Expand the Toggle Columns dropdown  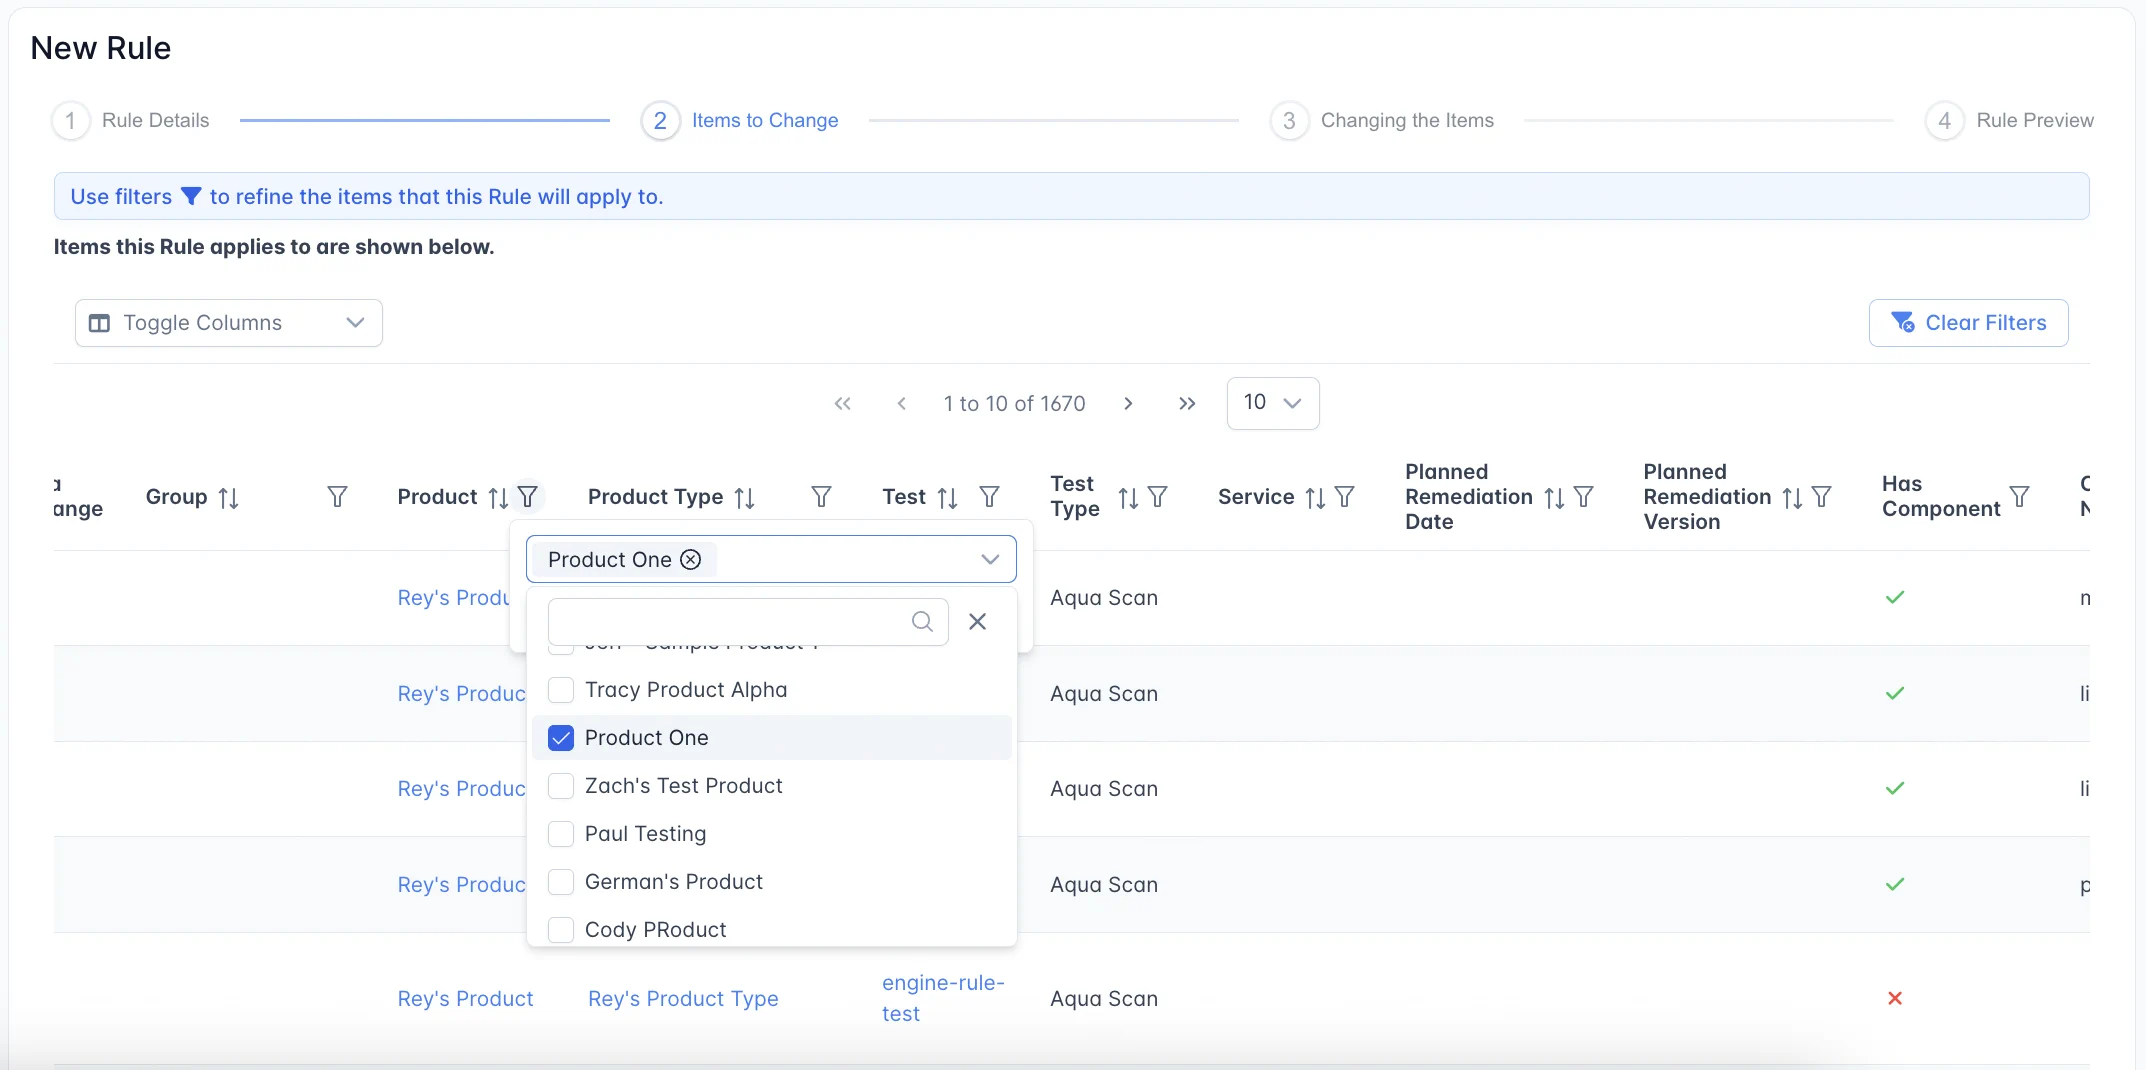[229, 323]
